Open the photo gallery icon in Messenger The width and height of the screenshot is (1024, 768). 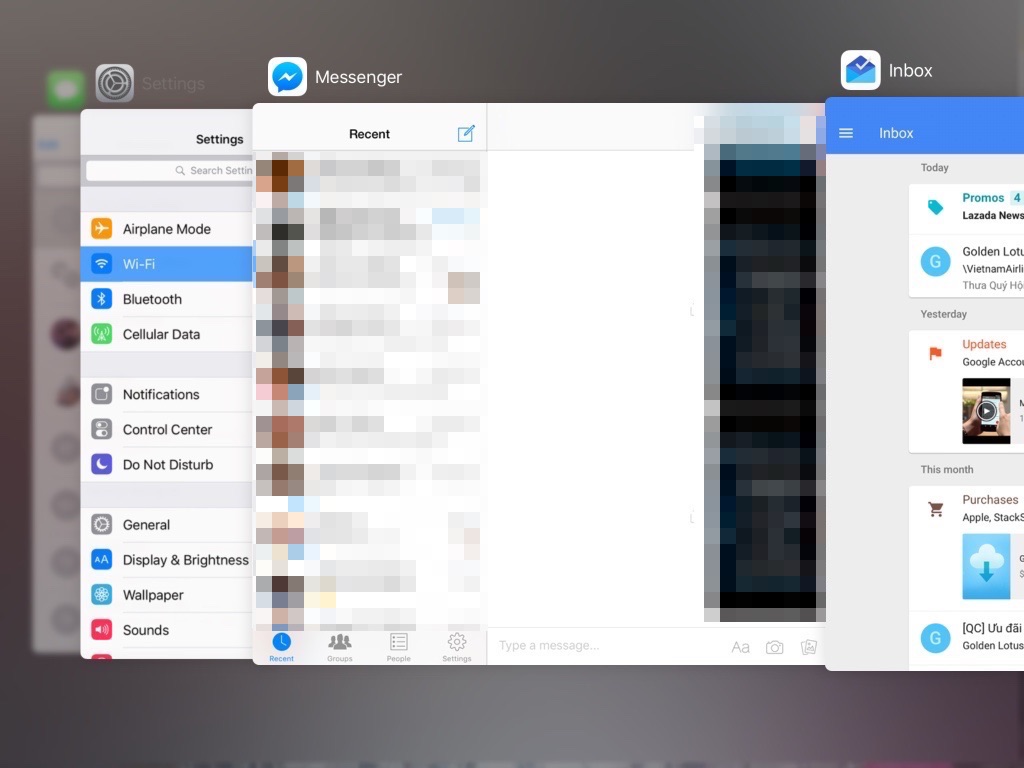pyautogui.click(x=809, y=647)
